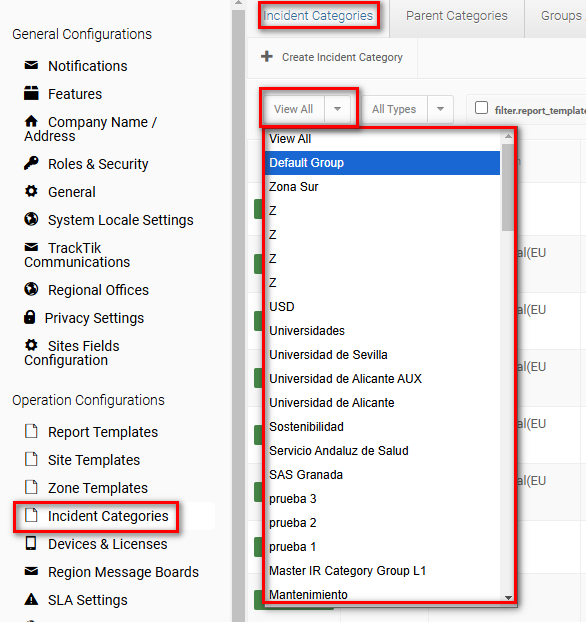This screenshot has height=622, width=586.
Task: Pick prueba 3 from the list
Action: pos(383,499)
